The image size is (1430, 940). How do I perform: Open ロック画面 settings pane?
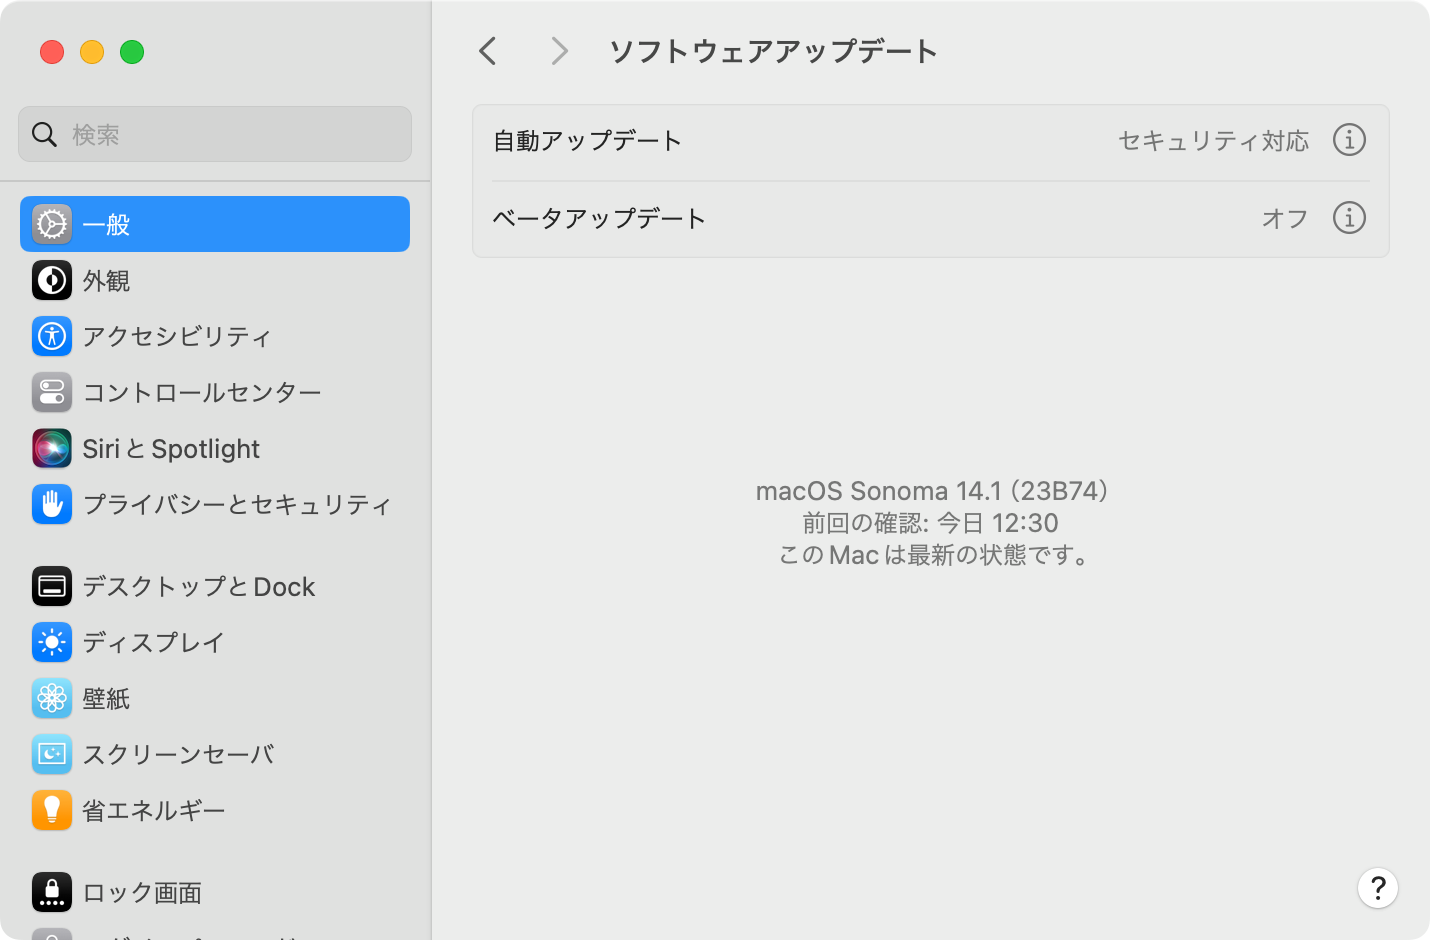pos(215,892)
